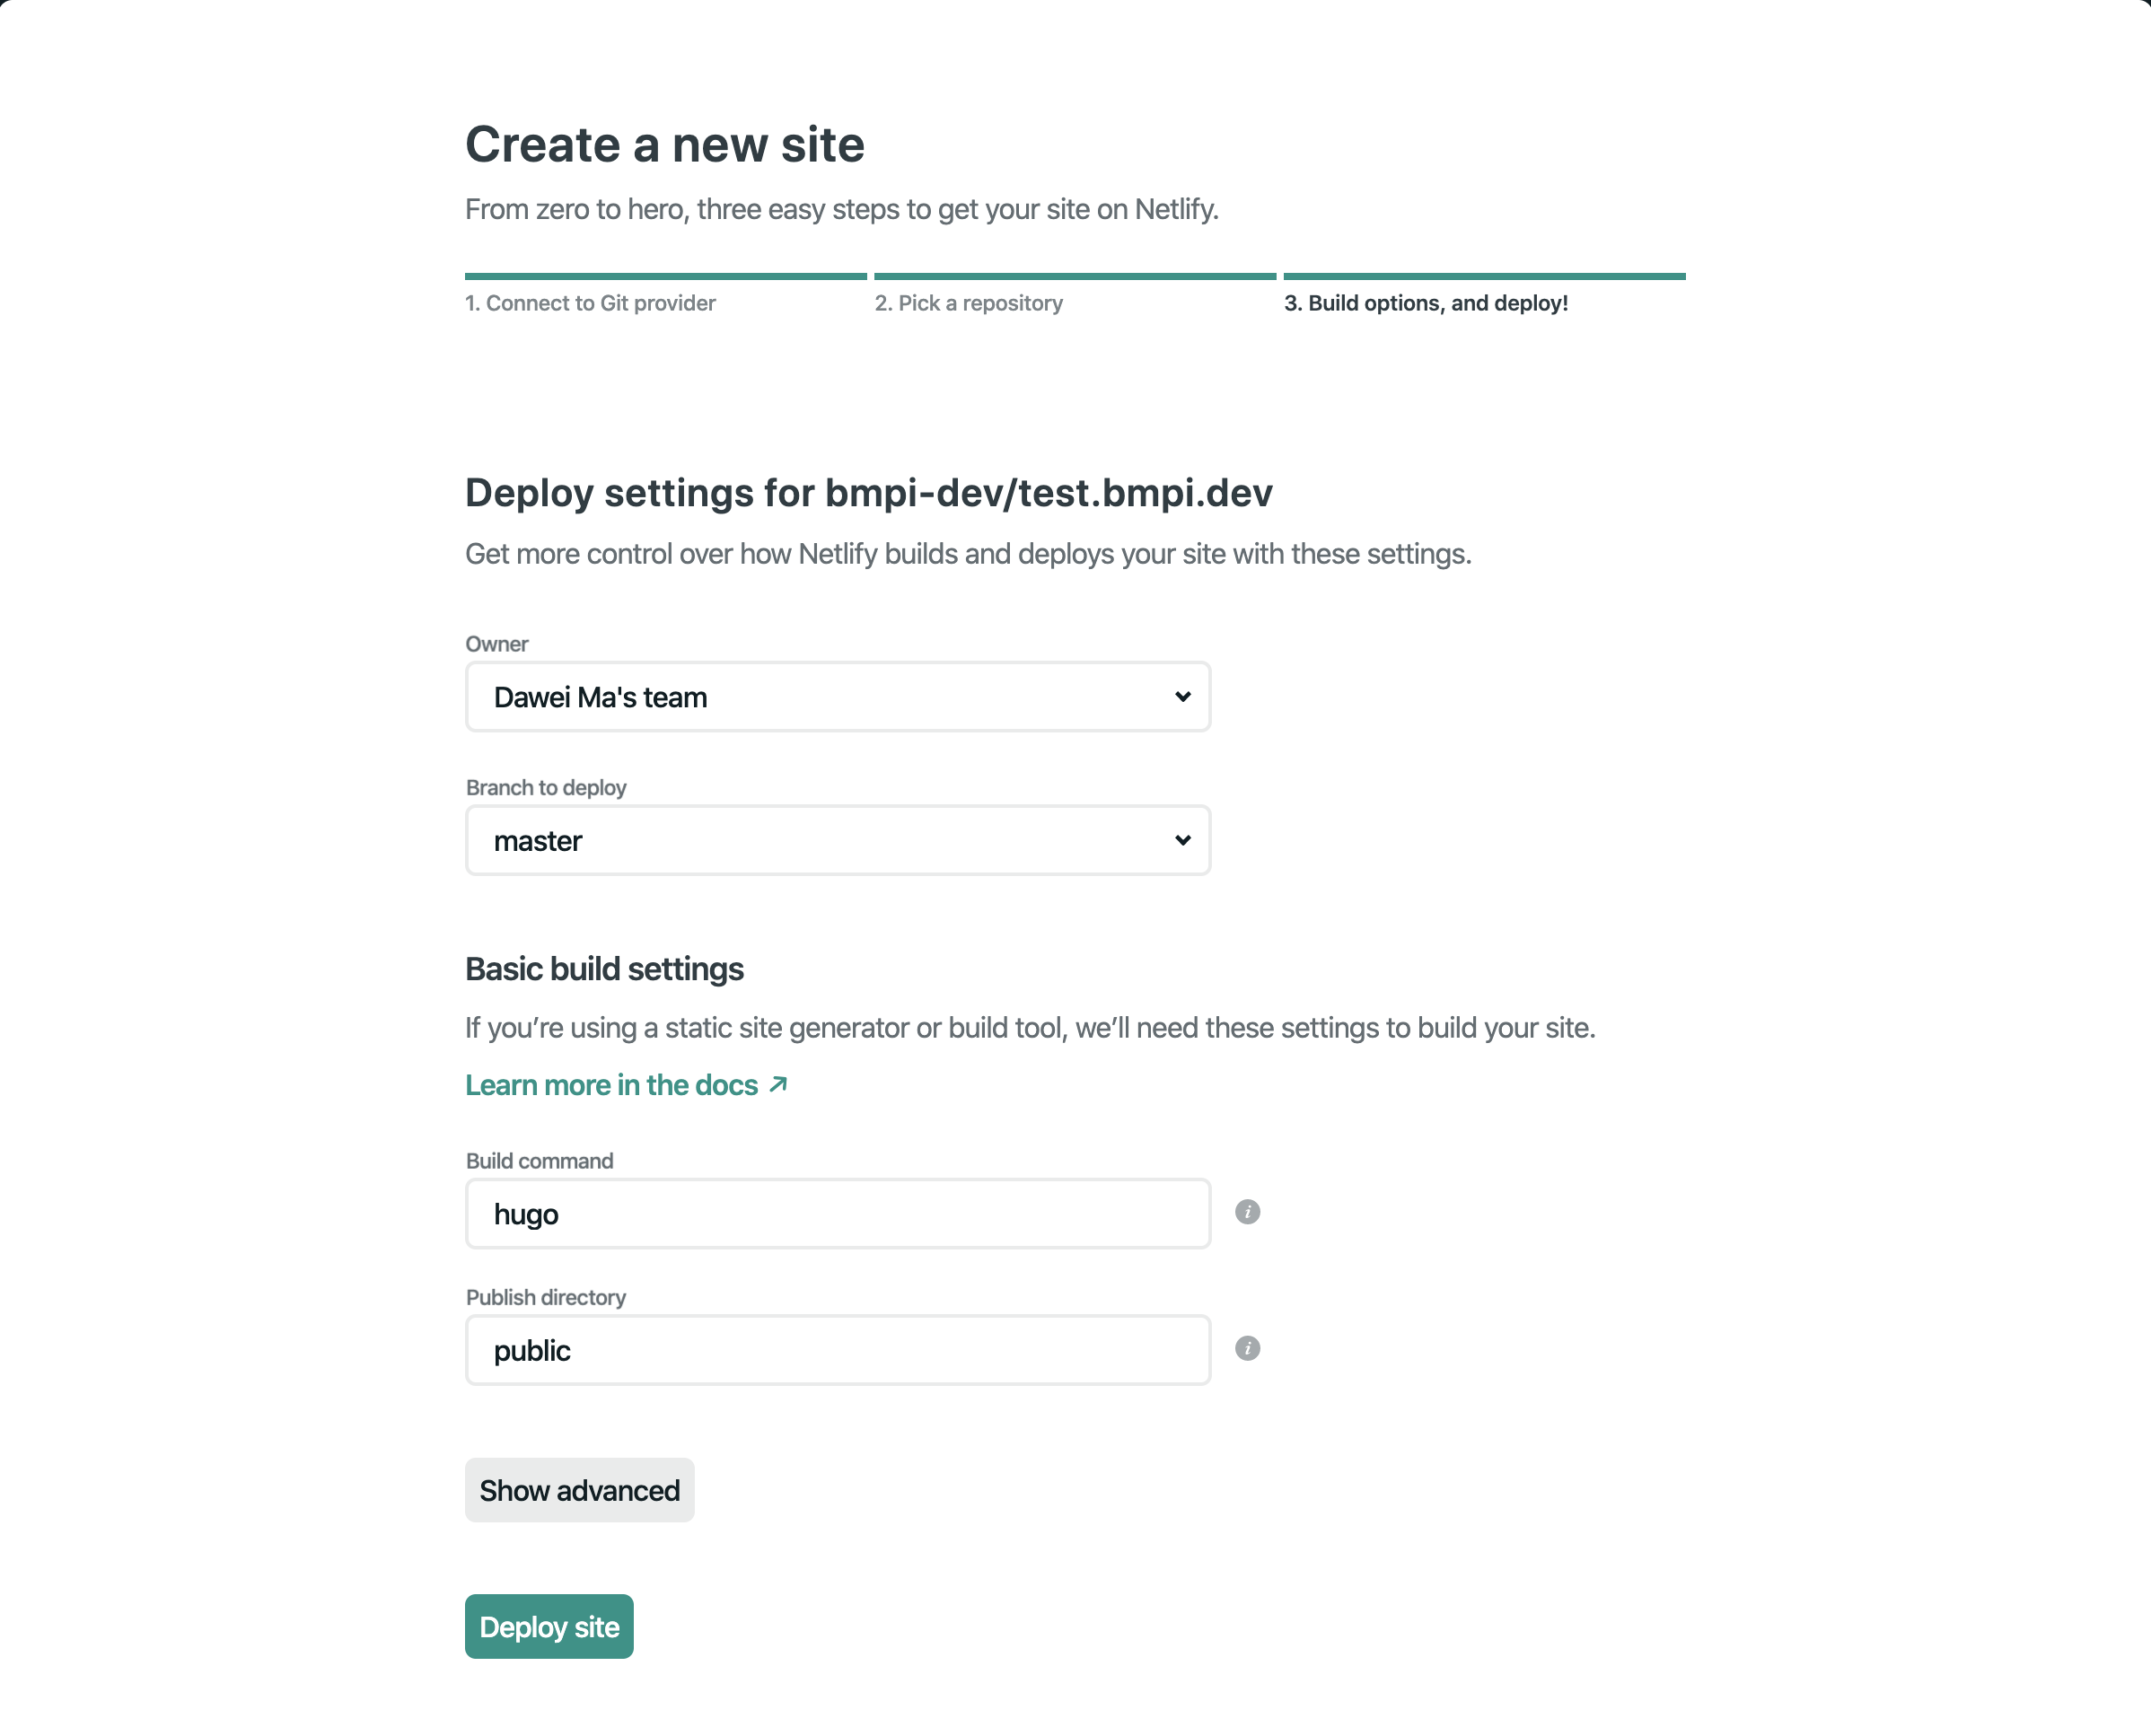Click the Branch to deploy label text
This screenshot has height=1736, width=2151.
[546, 788]
